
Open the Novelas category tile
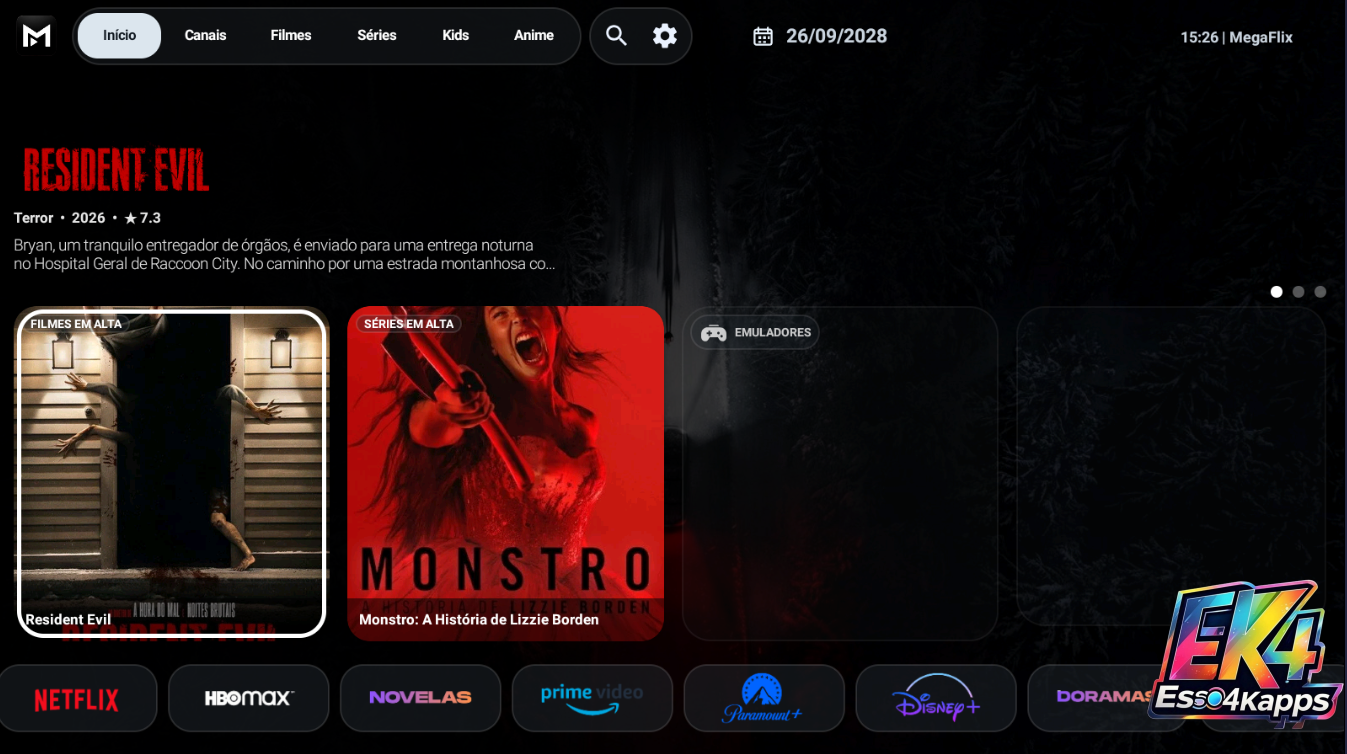pyautogui.click(x=420, y=698)
